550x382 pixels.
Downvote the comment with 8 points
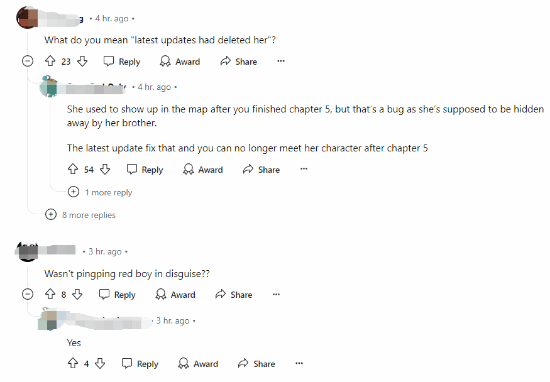tap(77, 294)
